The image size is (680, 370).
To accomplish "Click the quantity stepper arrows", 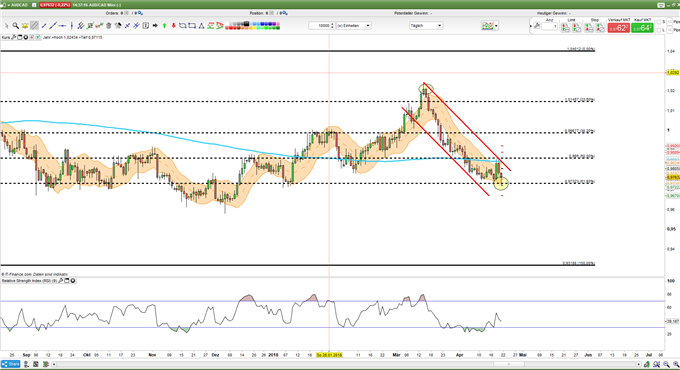I will (332, 26).
